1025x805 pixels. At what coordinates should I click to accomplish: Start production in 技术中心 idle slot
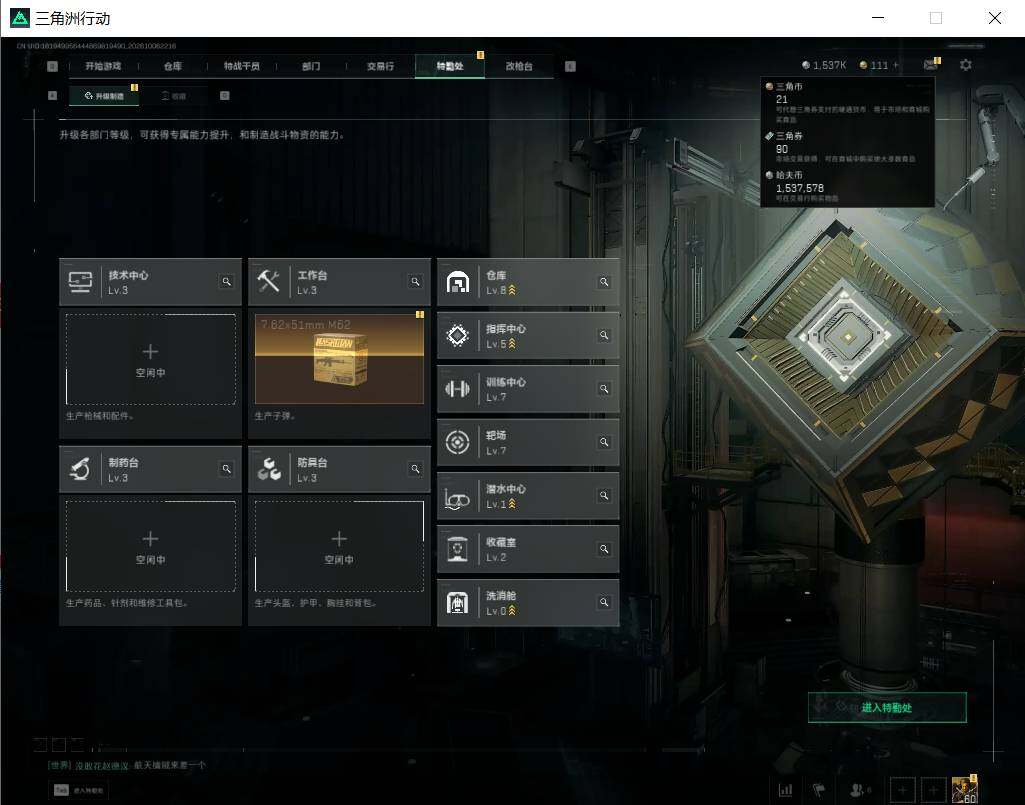click(x=150, y=359)
